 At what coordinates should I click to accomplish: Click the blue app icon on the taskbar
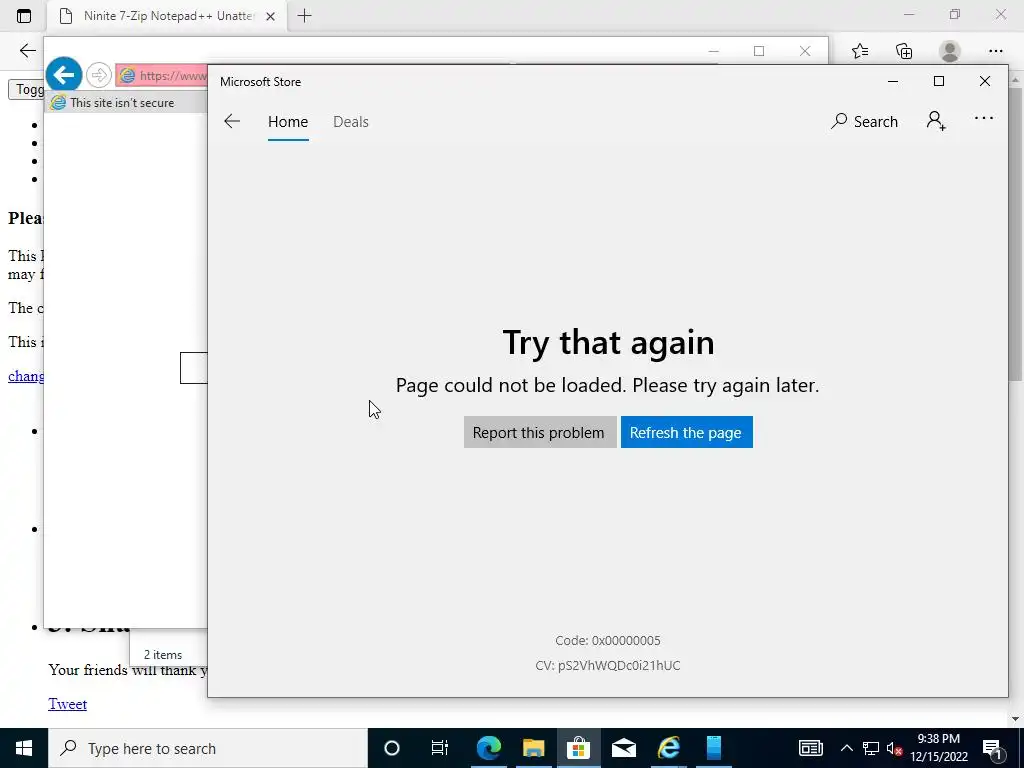click(x=714, y=748)
